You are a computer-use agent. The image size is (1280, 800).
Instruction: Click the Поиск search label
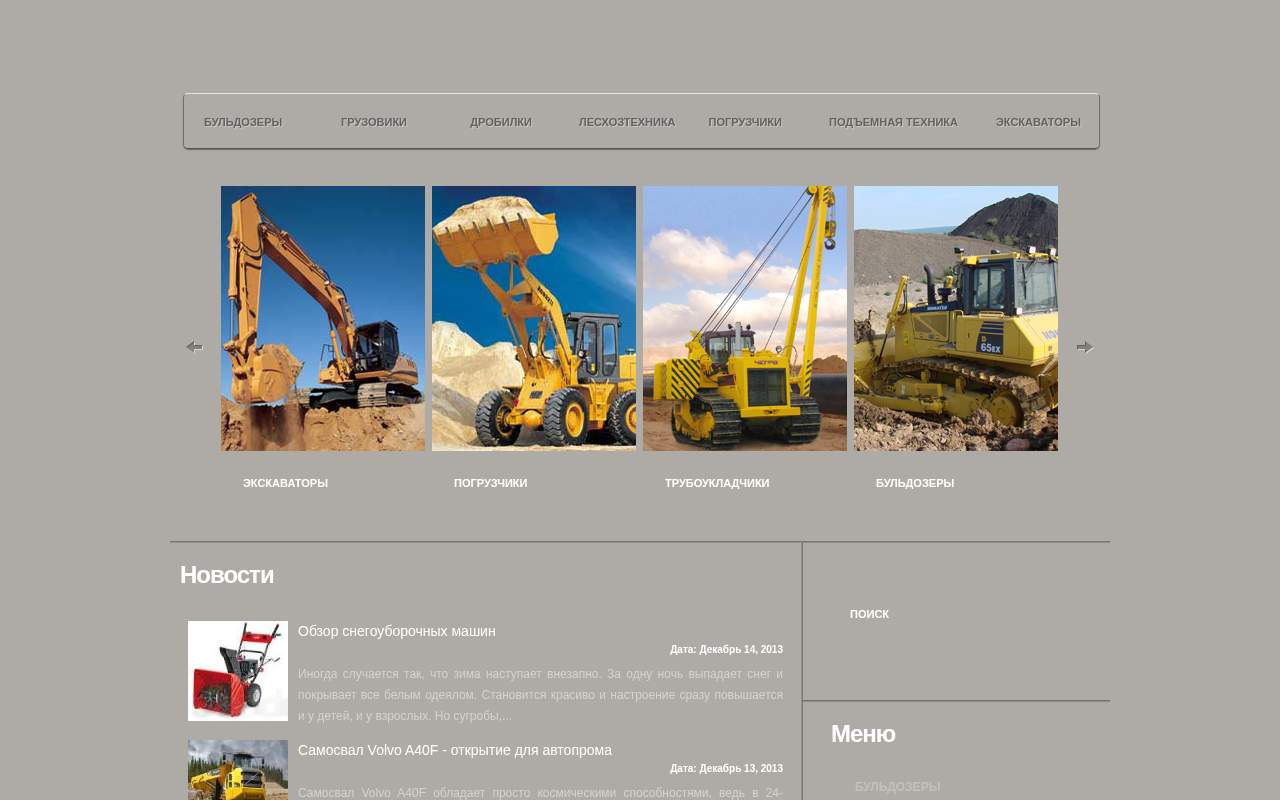869,614
